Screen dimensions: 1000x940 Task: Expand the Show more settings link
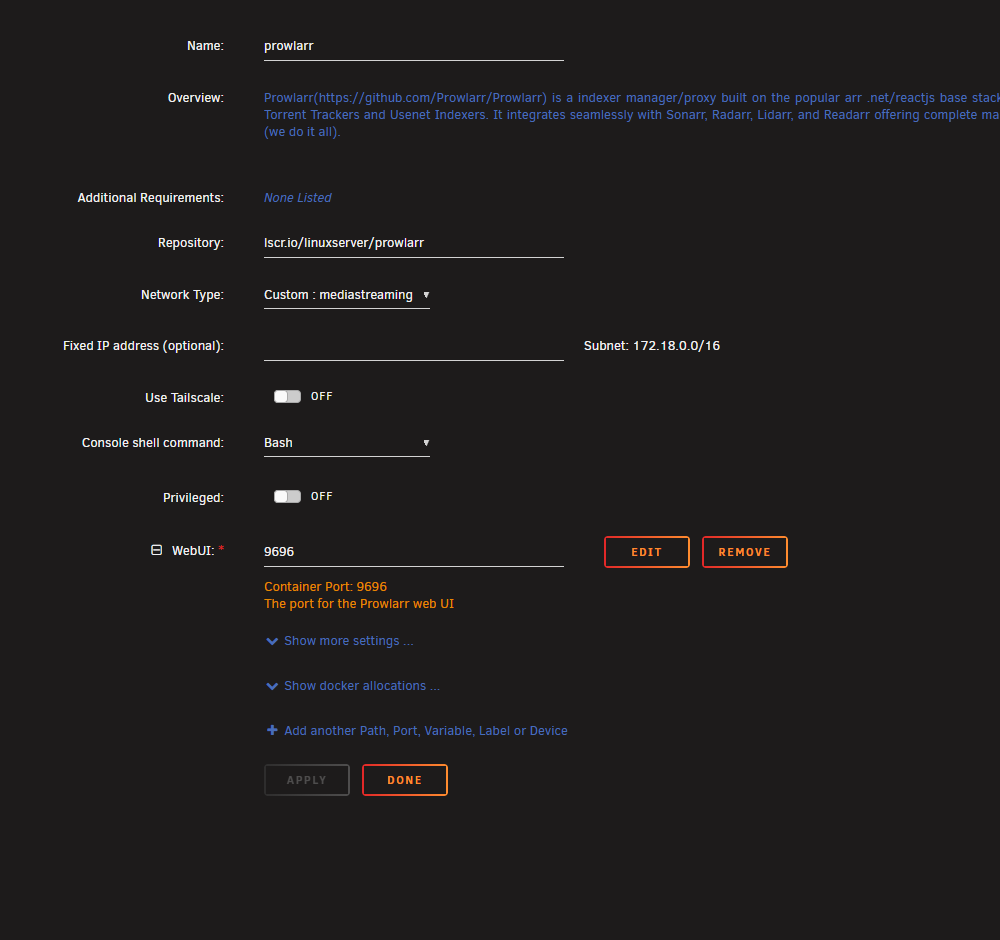point(348,641)
